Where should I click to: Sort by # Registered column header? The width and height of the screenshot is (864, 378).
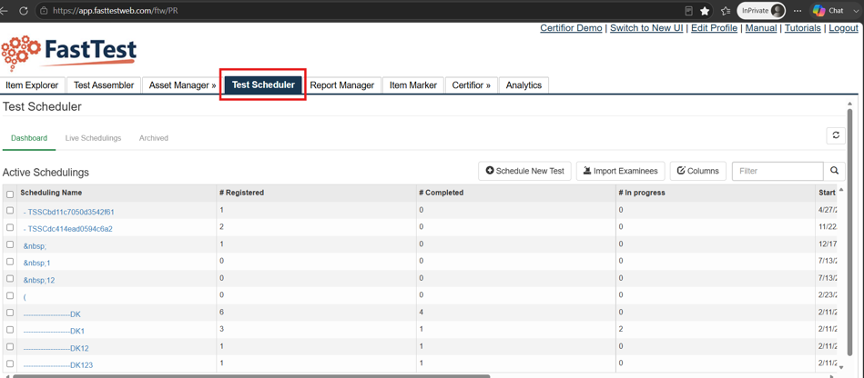[241, 193]
